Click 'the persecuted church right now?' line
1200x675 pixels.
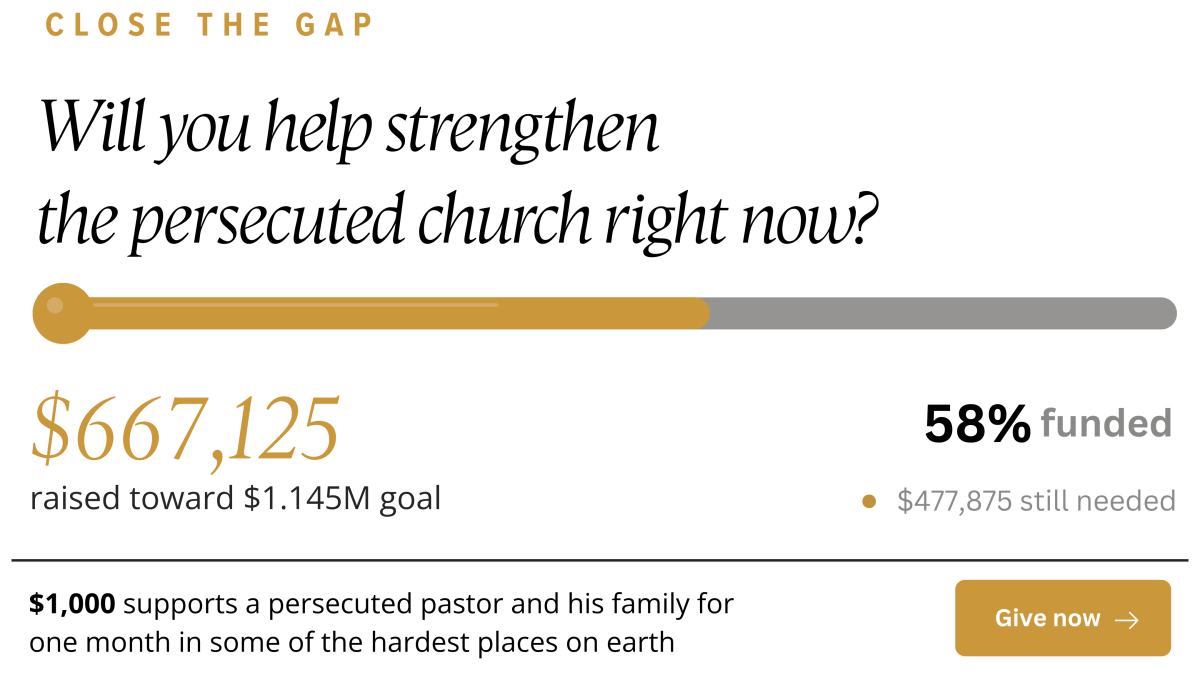[x=458, y=219]
